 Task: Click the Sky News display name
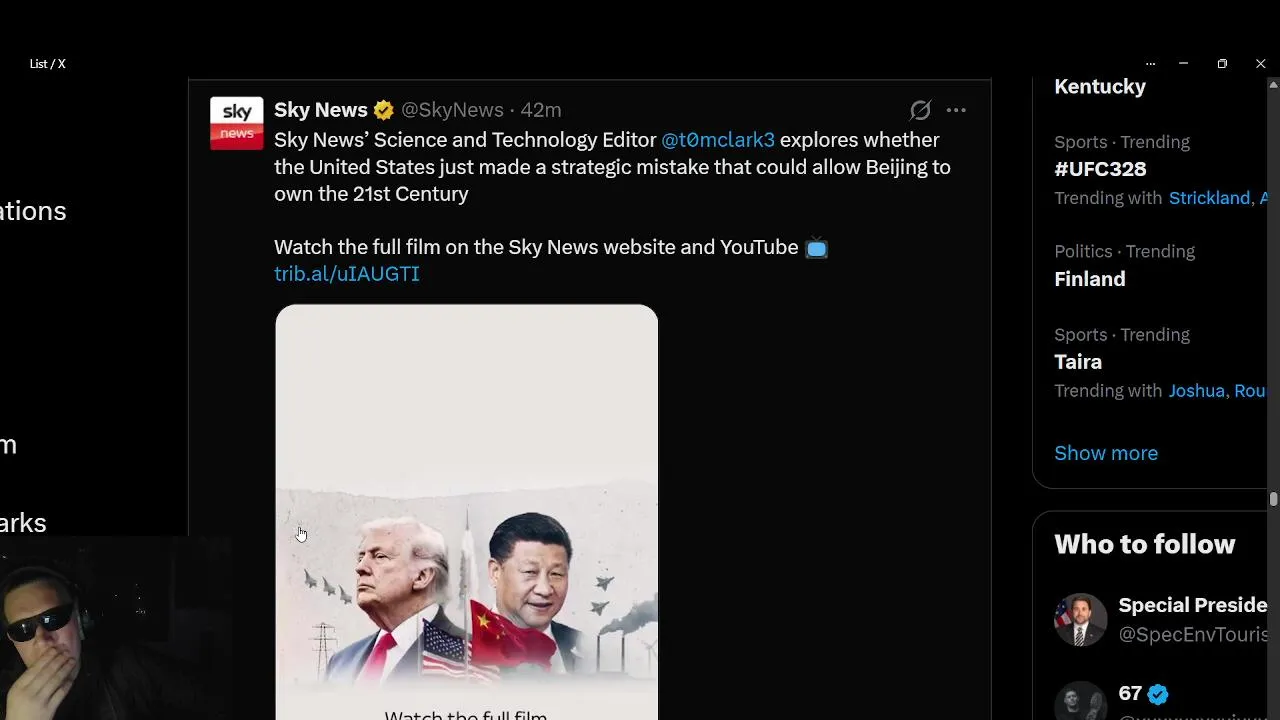coord(321,110)
